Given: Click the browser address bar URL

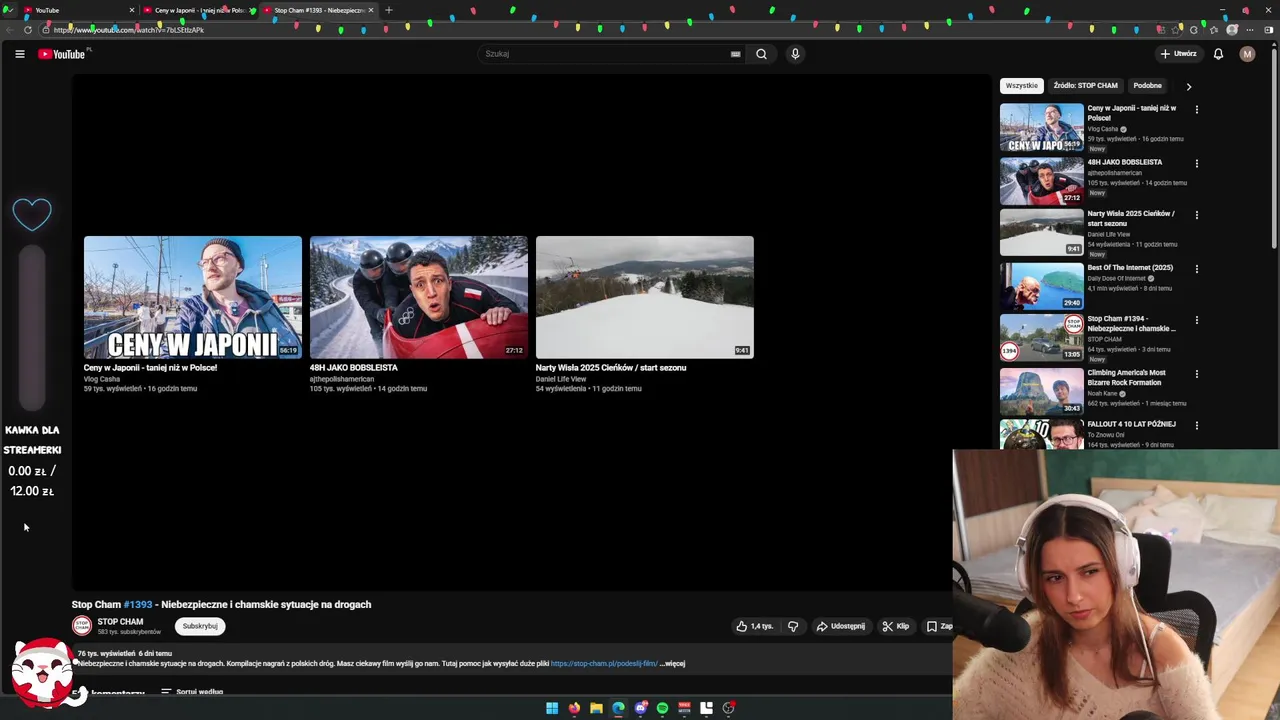Looking at the screenshot, I should pos(129,30).
